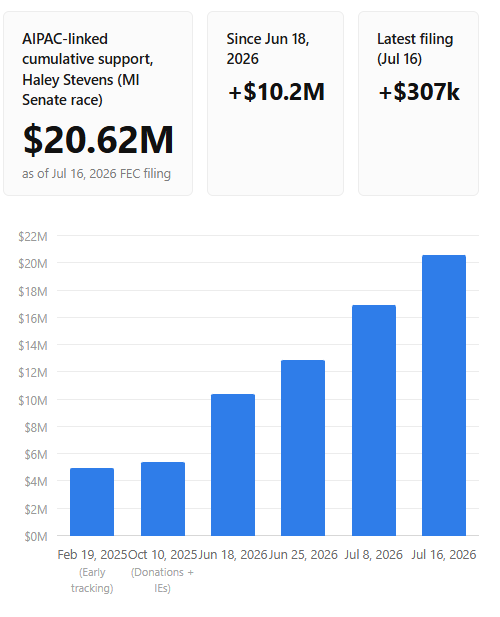Viewport: 500px width, 617px height.
Task: Select the +$10.2M value
Action: pos(276,92)
